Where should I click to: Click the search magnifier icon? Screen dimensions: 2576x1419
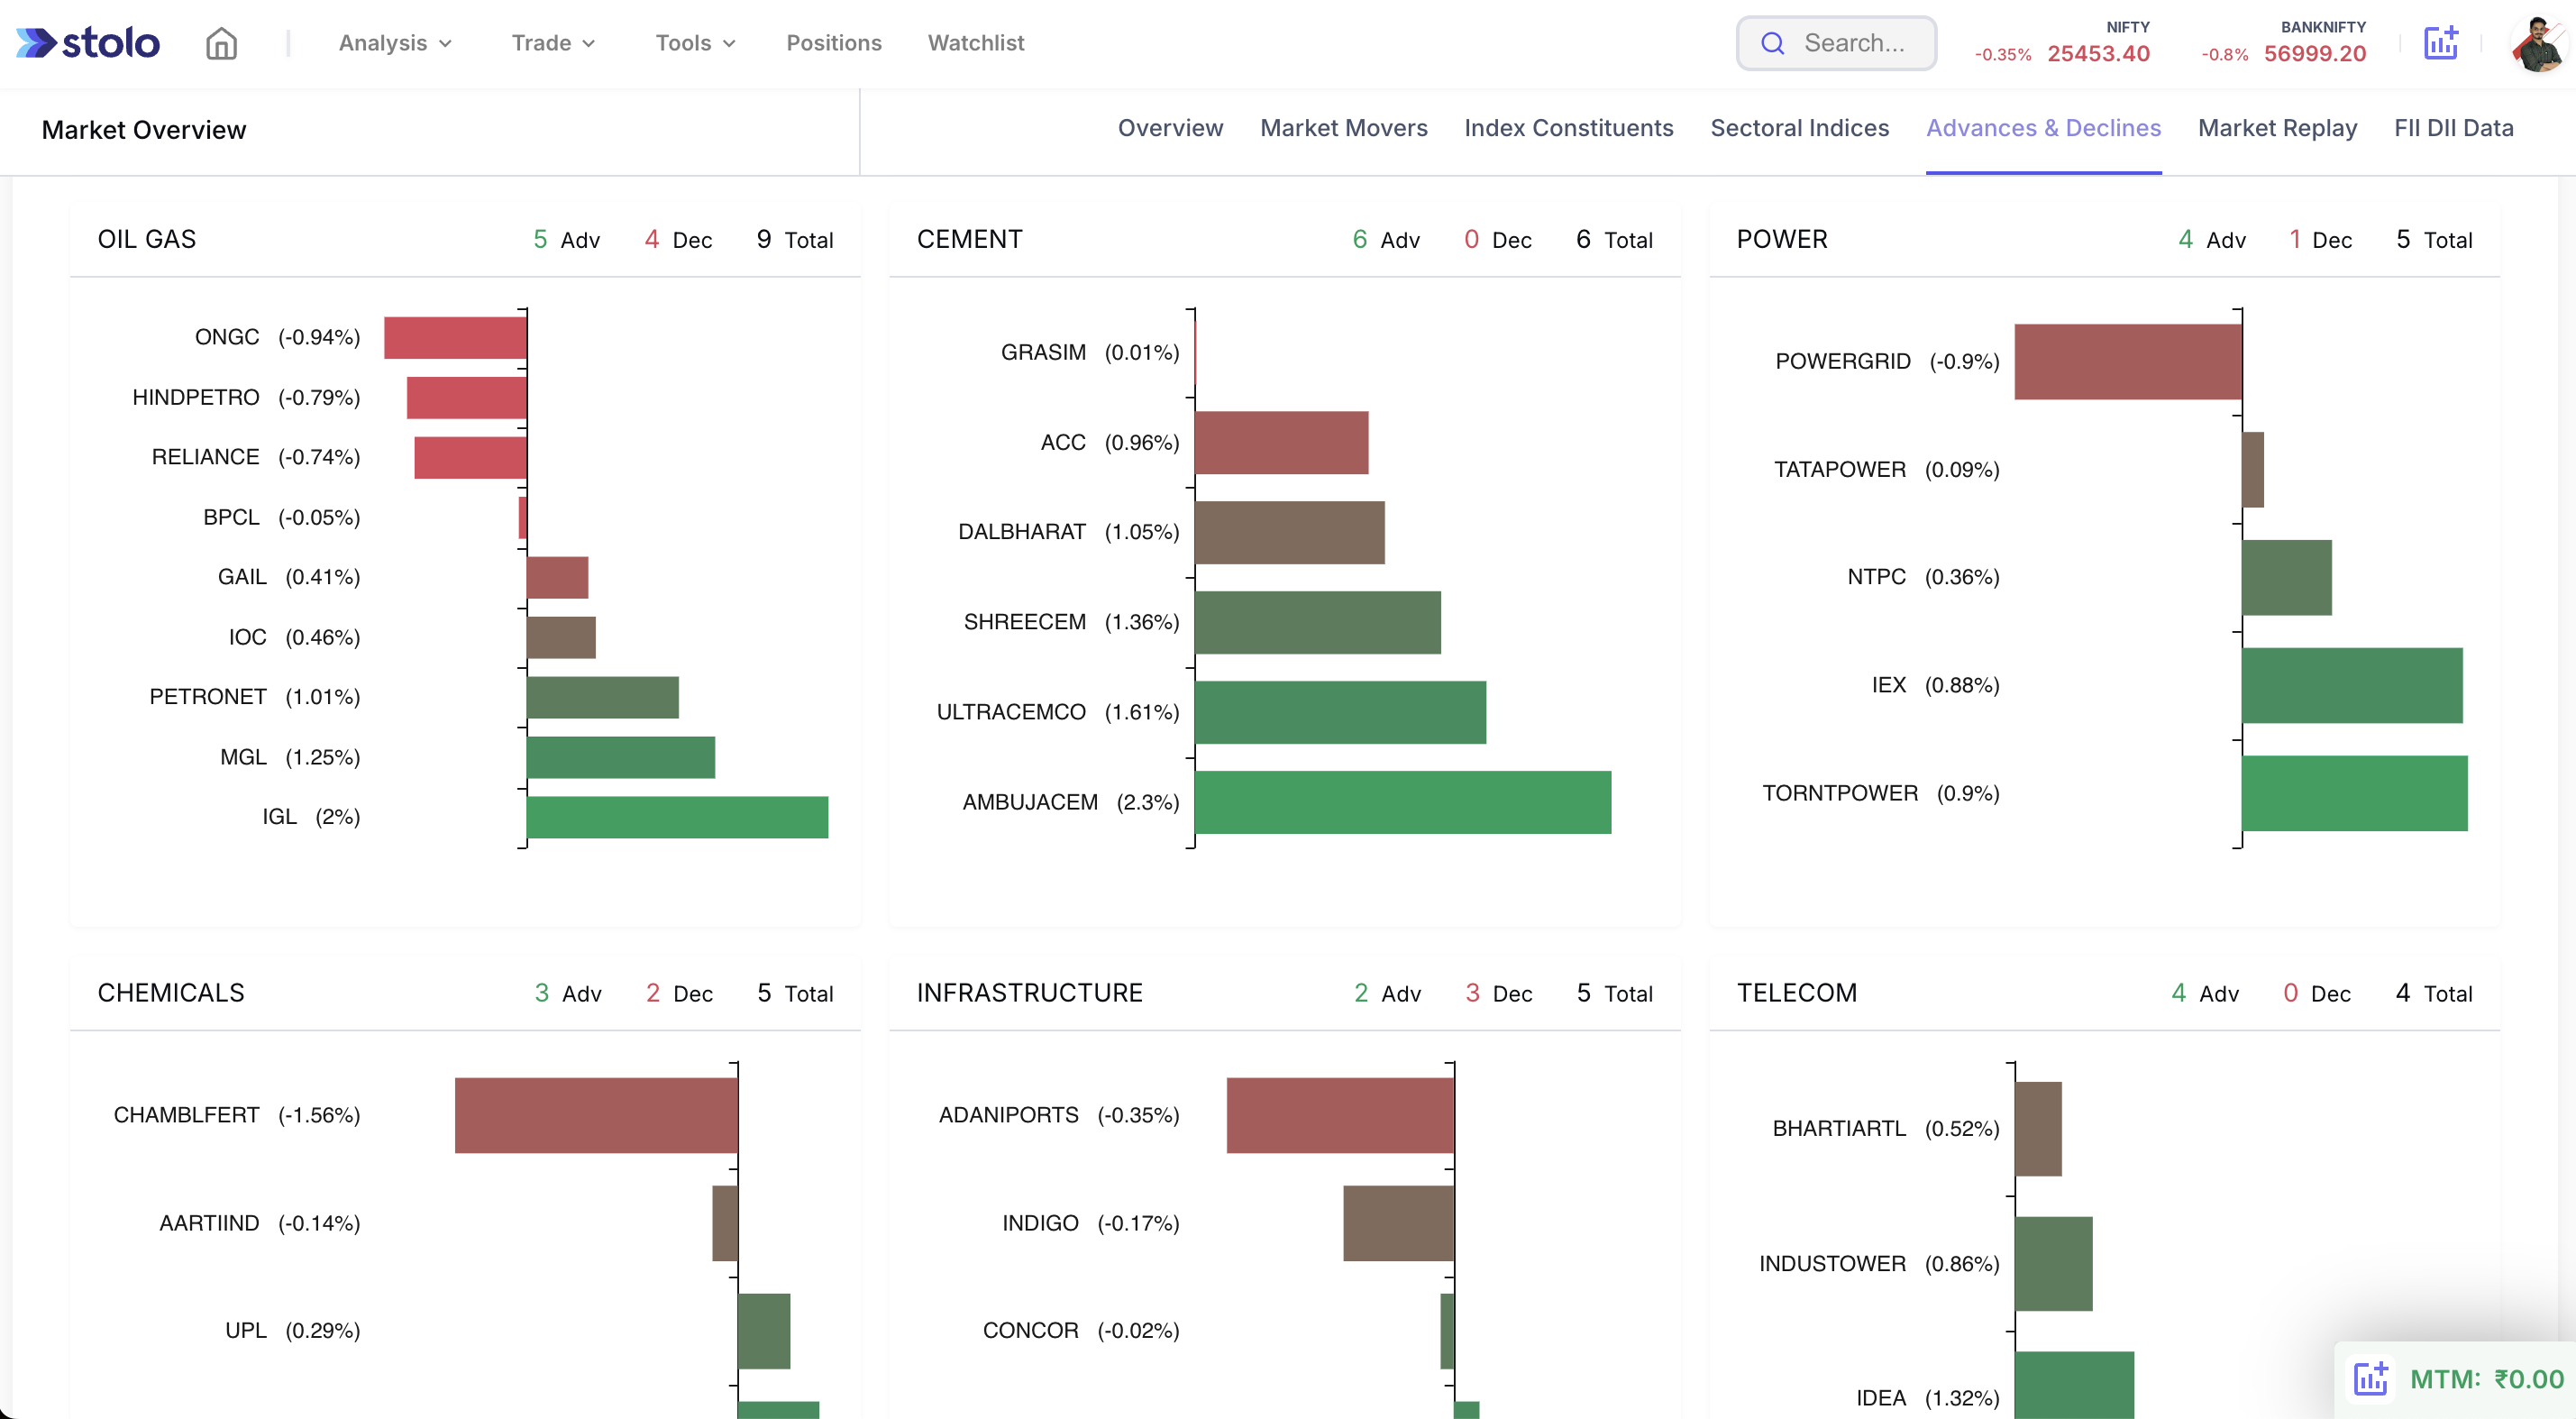click(x=1772, y=43)
